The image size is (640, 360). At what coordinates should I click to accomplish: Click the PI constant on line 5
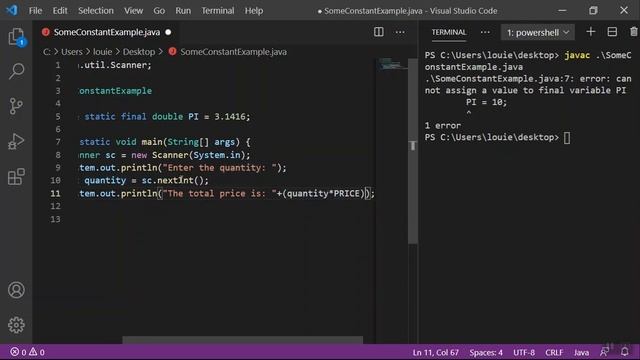tap(193, 116)
